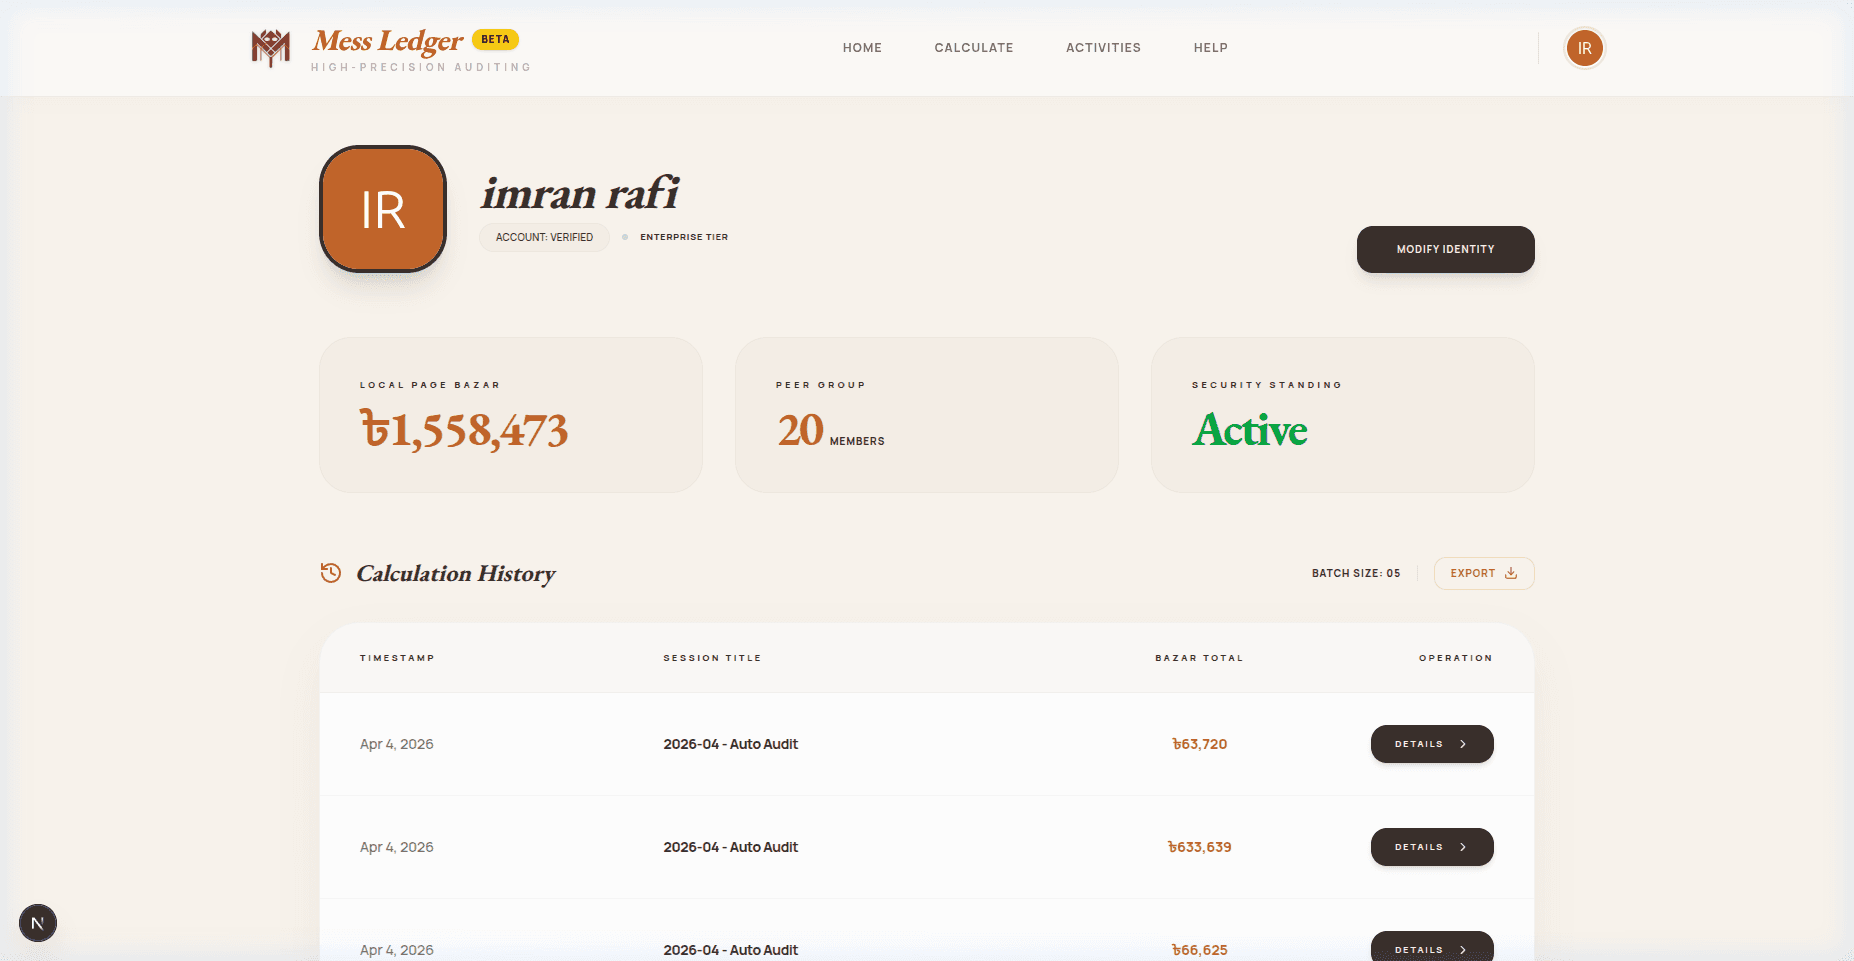Expand details chevron for the ৳633,639 audit
Screen dimensions: 1854x961
1463,846
